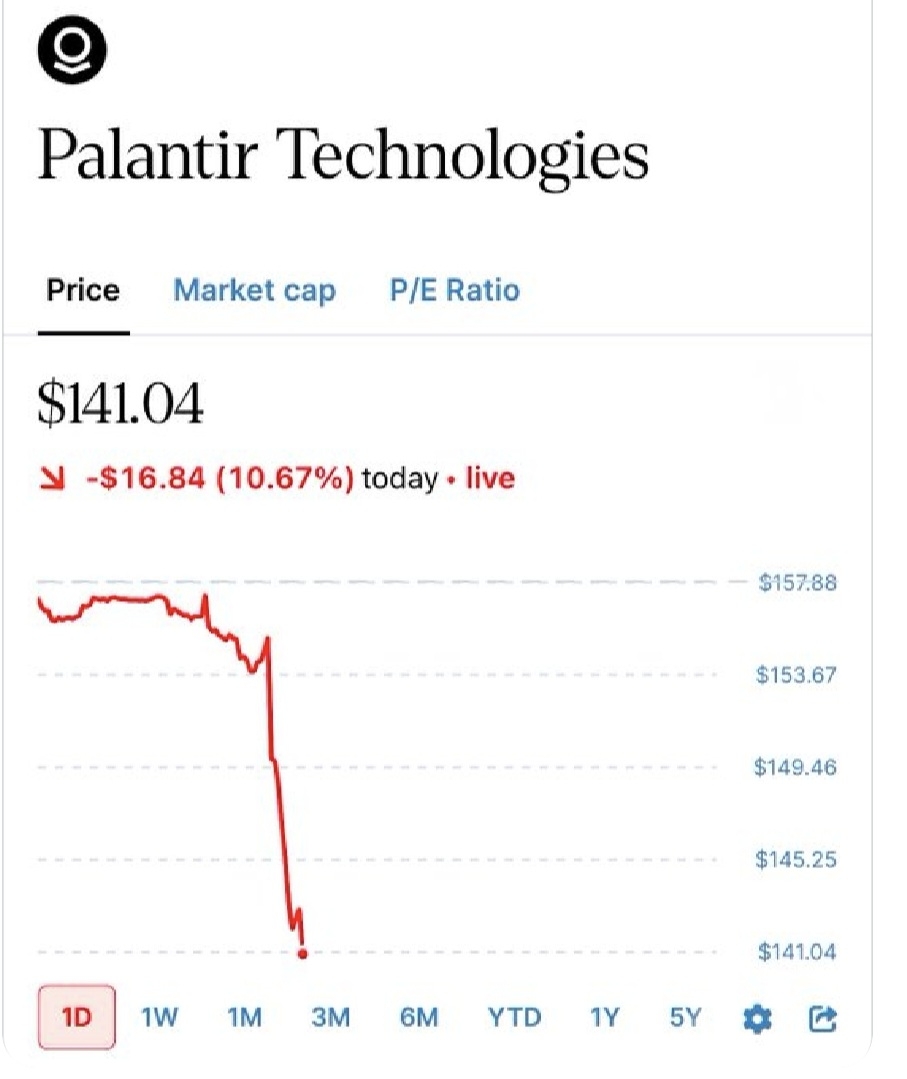Choose the 1M time range
The image size is (907, 1079).
(244, 1018)
